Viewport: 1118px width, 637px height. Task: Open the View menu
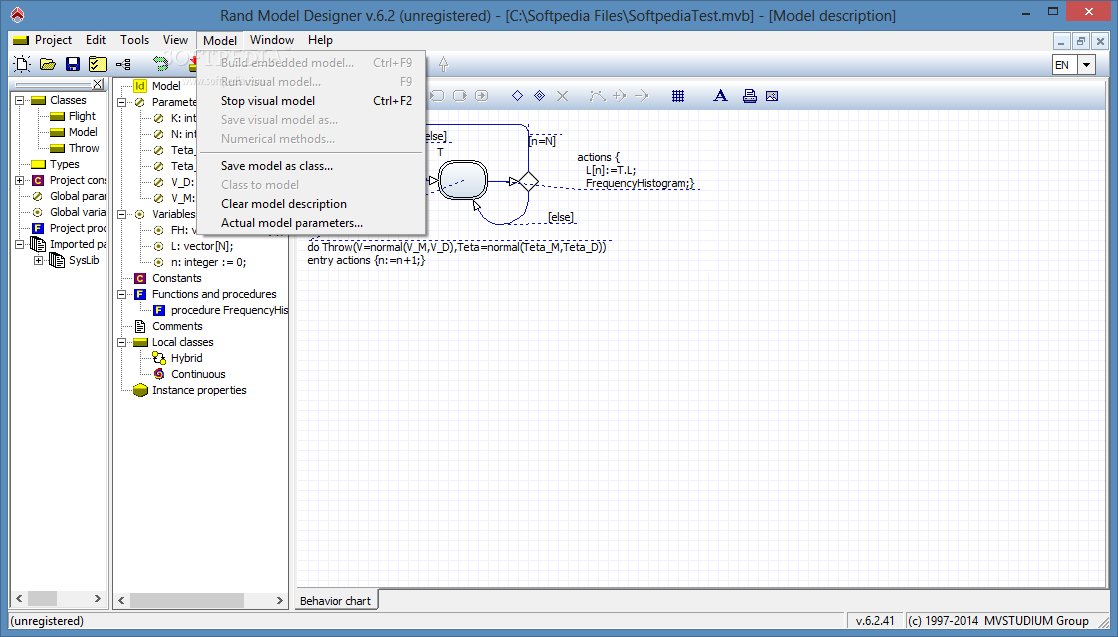[175, 40]
